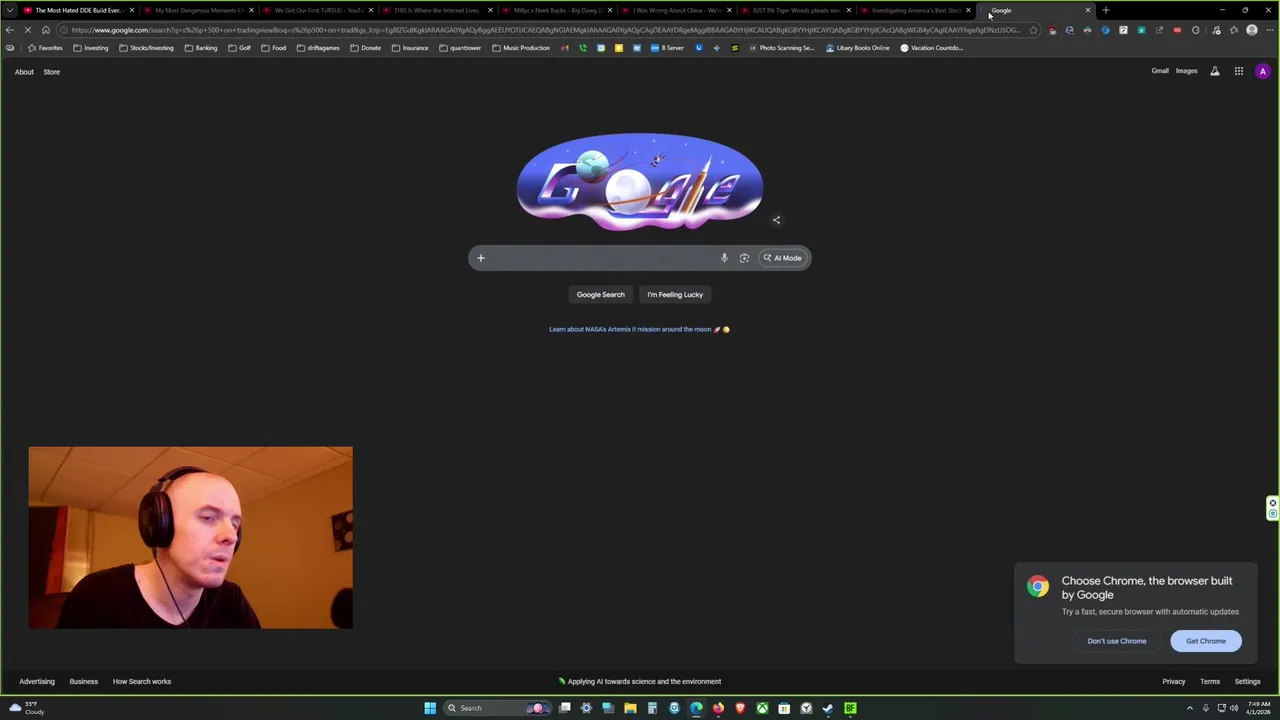Open Xbox app from taskbar

tap(762, 708)
